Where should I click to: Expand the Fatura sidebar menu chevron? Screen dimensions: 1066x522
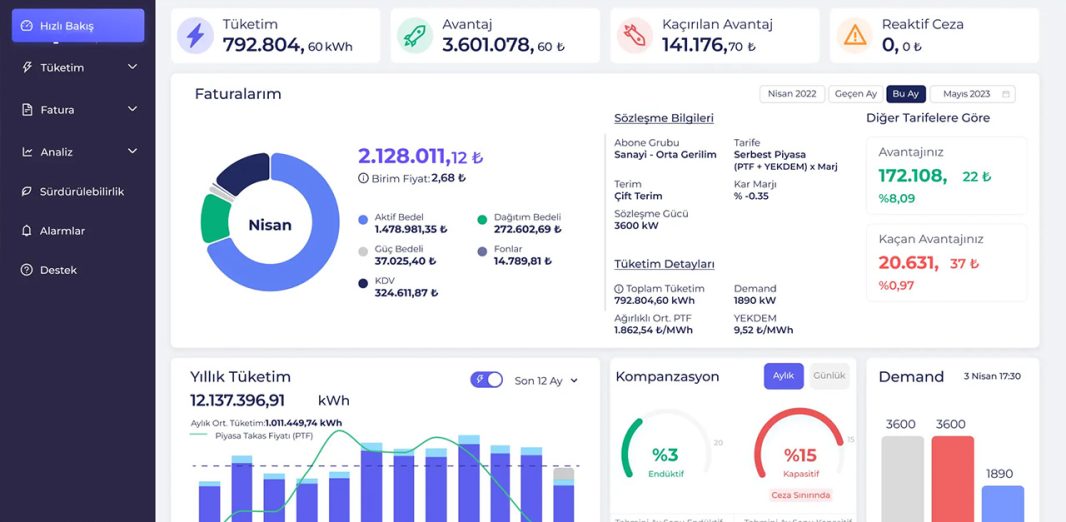(133, 109)
